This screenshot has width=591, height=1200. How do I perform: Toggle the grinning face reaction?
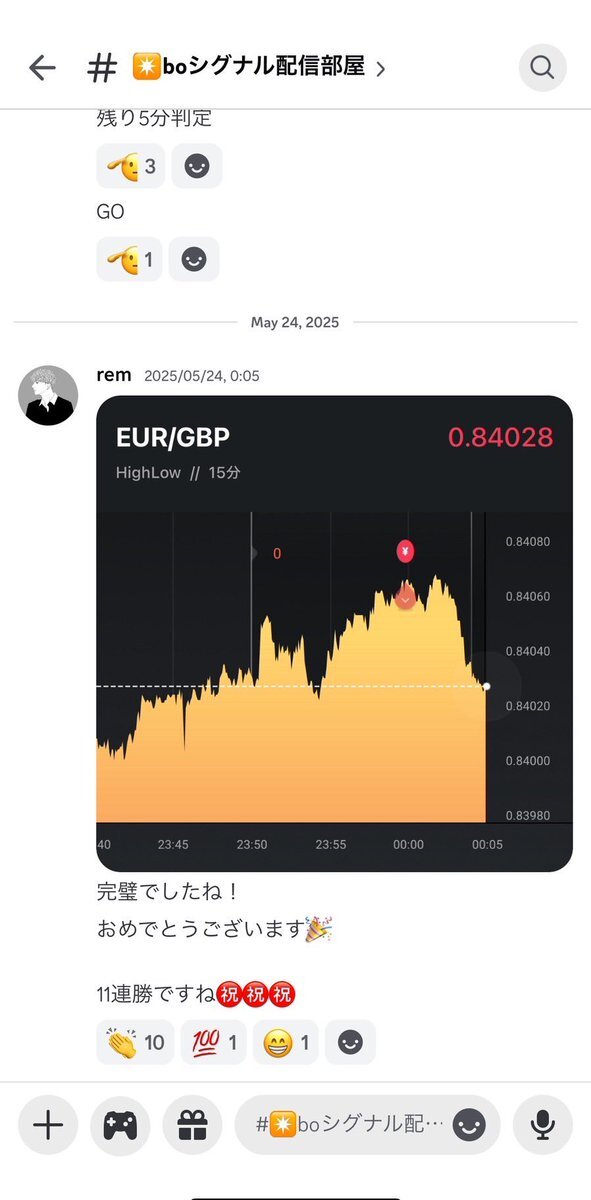[285, 1042]
